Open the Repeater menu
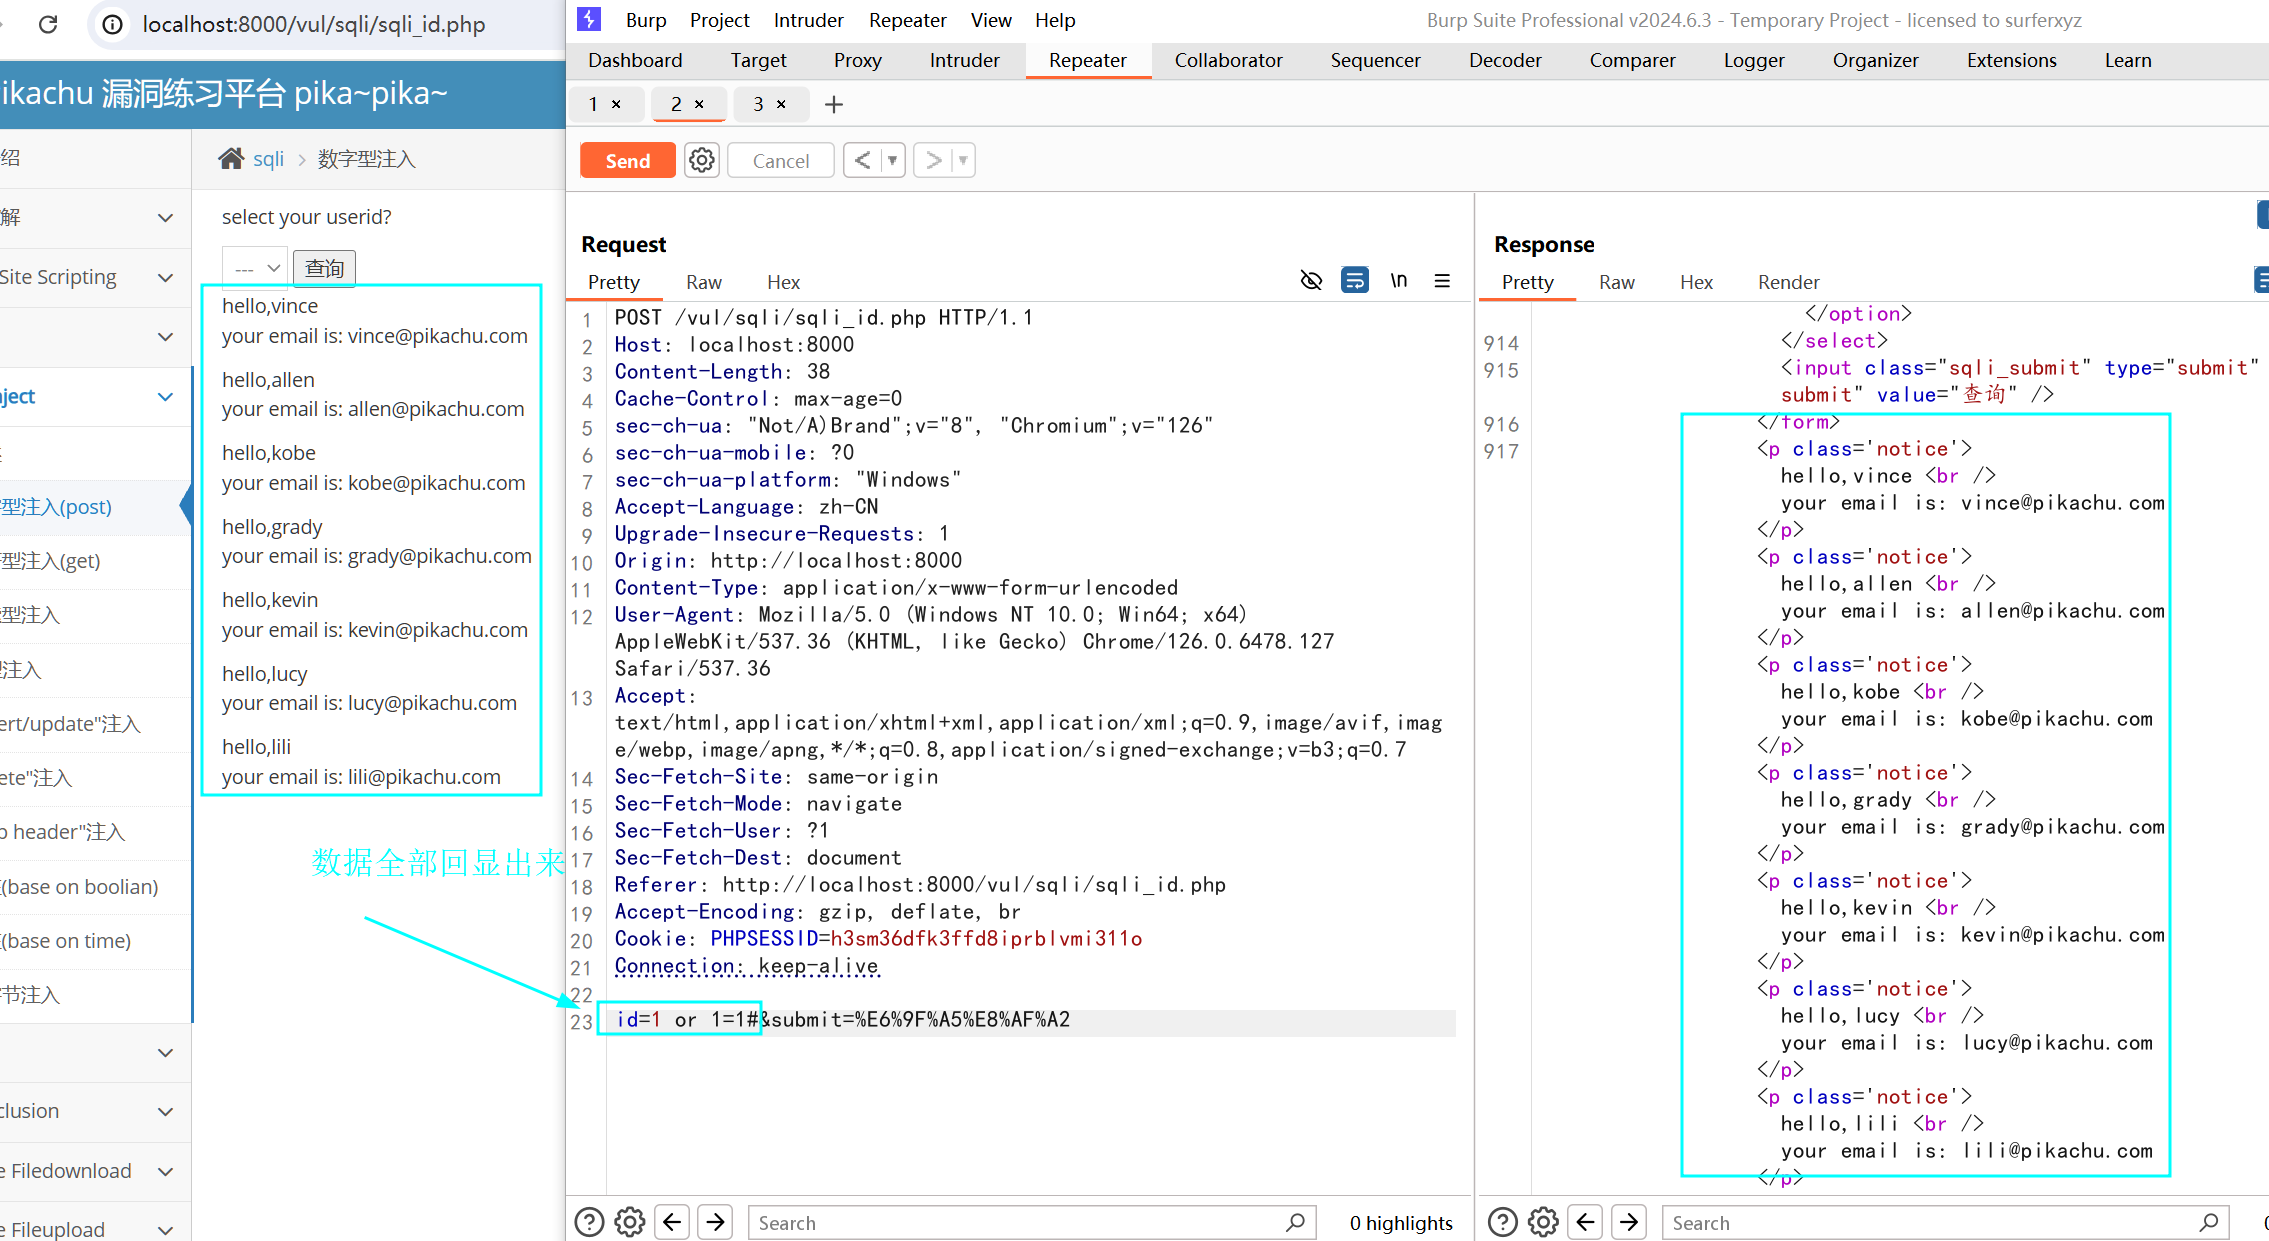Screen dimensions: 2269x1241 [907, 20]
